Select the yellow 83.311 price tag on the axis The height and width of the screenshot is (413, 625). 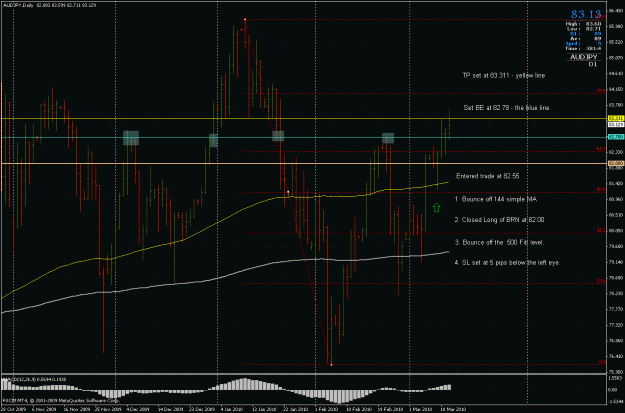(x=616, y=118)
